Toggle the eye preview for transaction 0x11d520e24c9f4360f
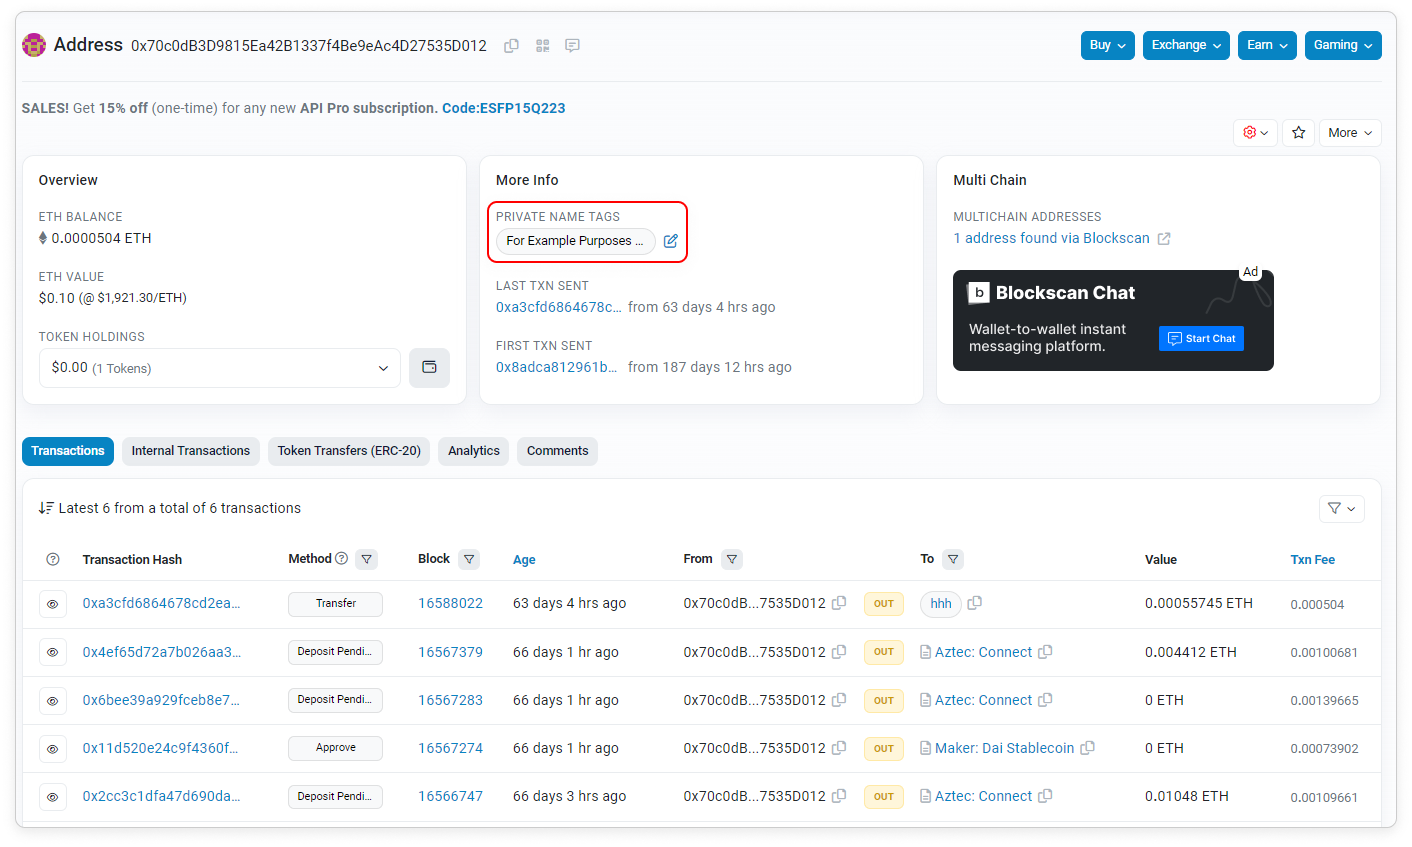Image resolution: width=1412 pixels, height=847 pixels. (x=53, y=748)
